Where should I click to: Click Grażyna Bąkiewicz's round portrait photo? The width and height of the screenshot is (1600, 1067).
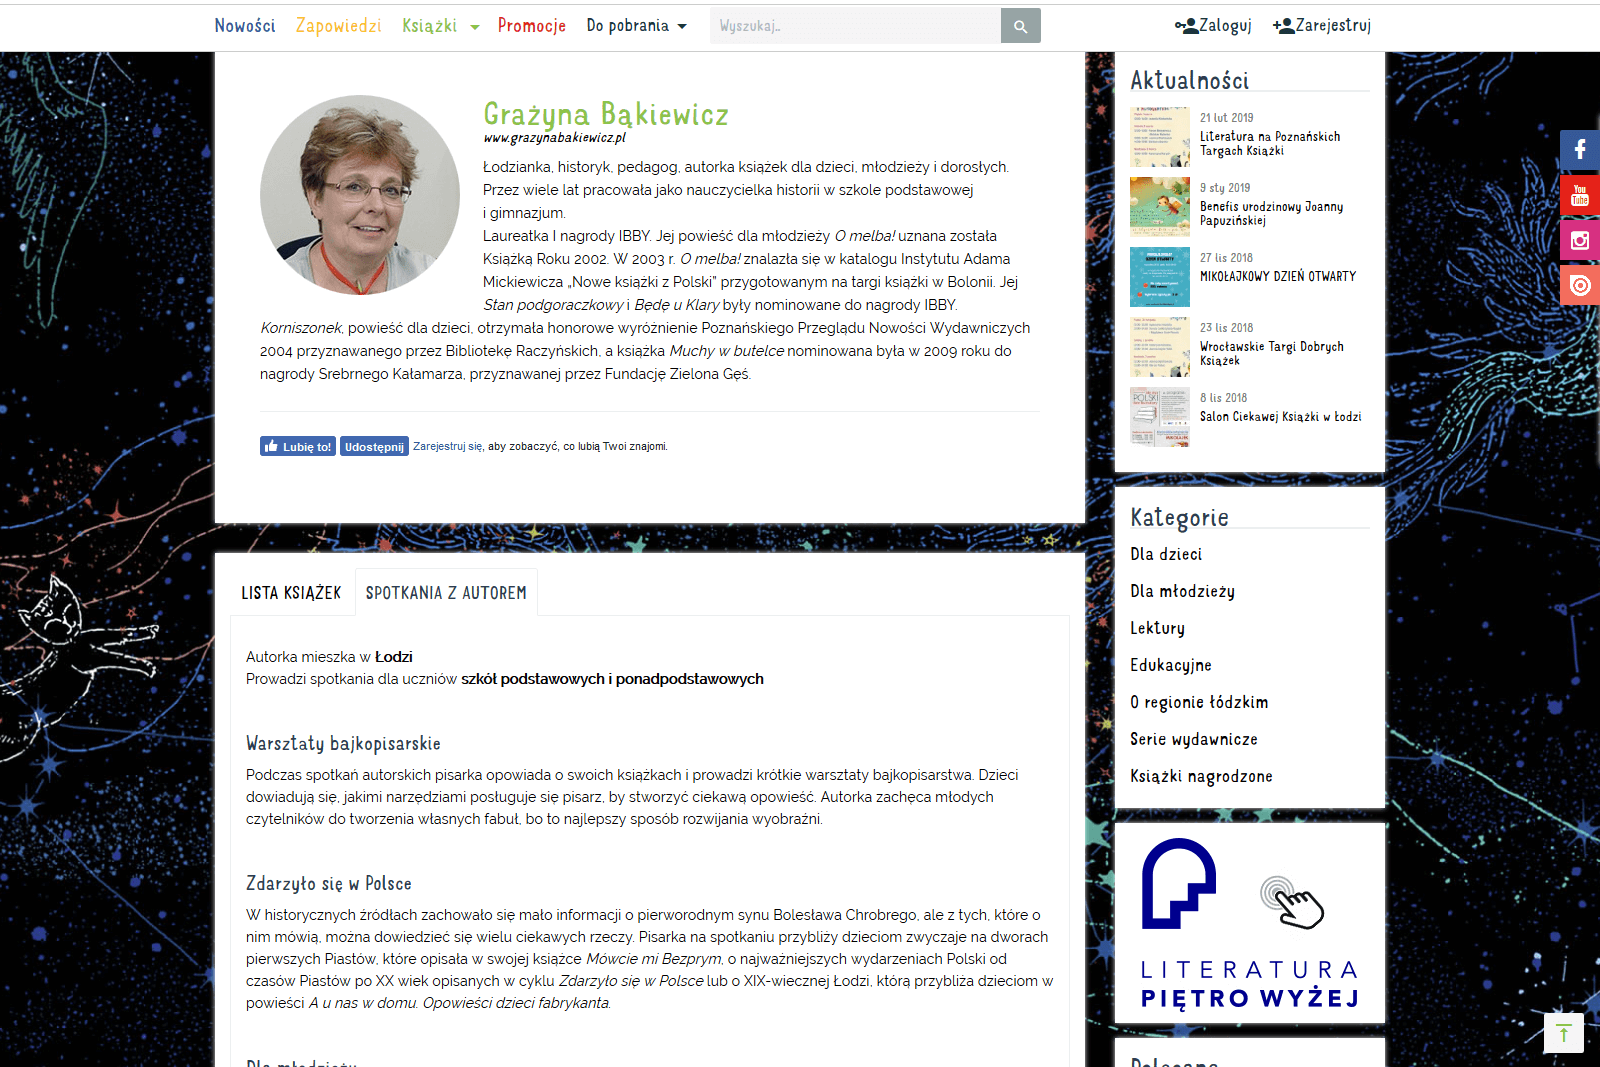coord(360,195)
